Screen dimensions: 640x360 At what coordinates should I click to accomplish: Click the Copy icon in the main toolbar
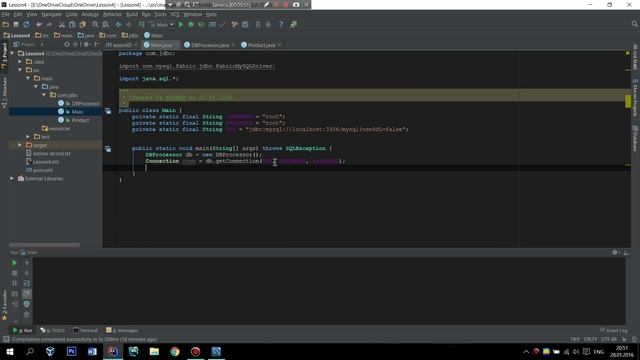pyautogui.click(x=72, y=25)
